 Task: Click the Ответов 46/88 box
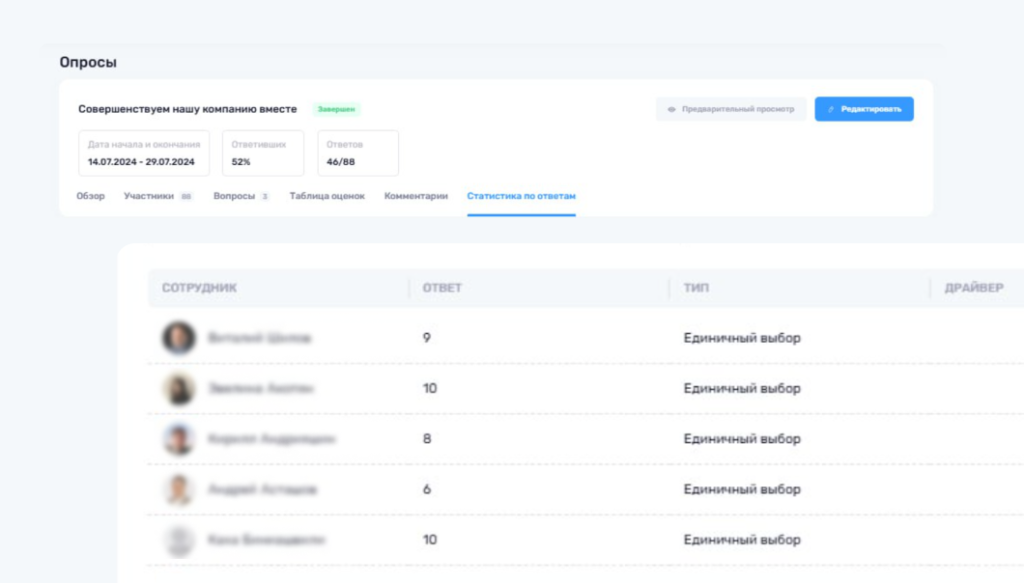(x=358, y=153)
